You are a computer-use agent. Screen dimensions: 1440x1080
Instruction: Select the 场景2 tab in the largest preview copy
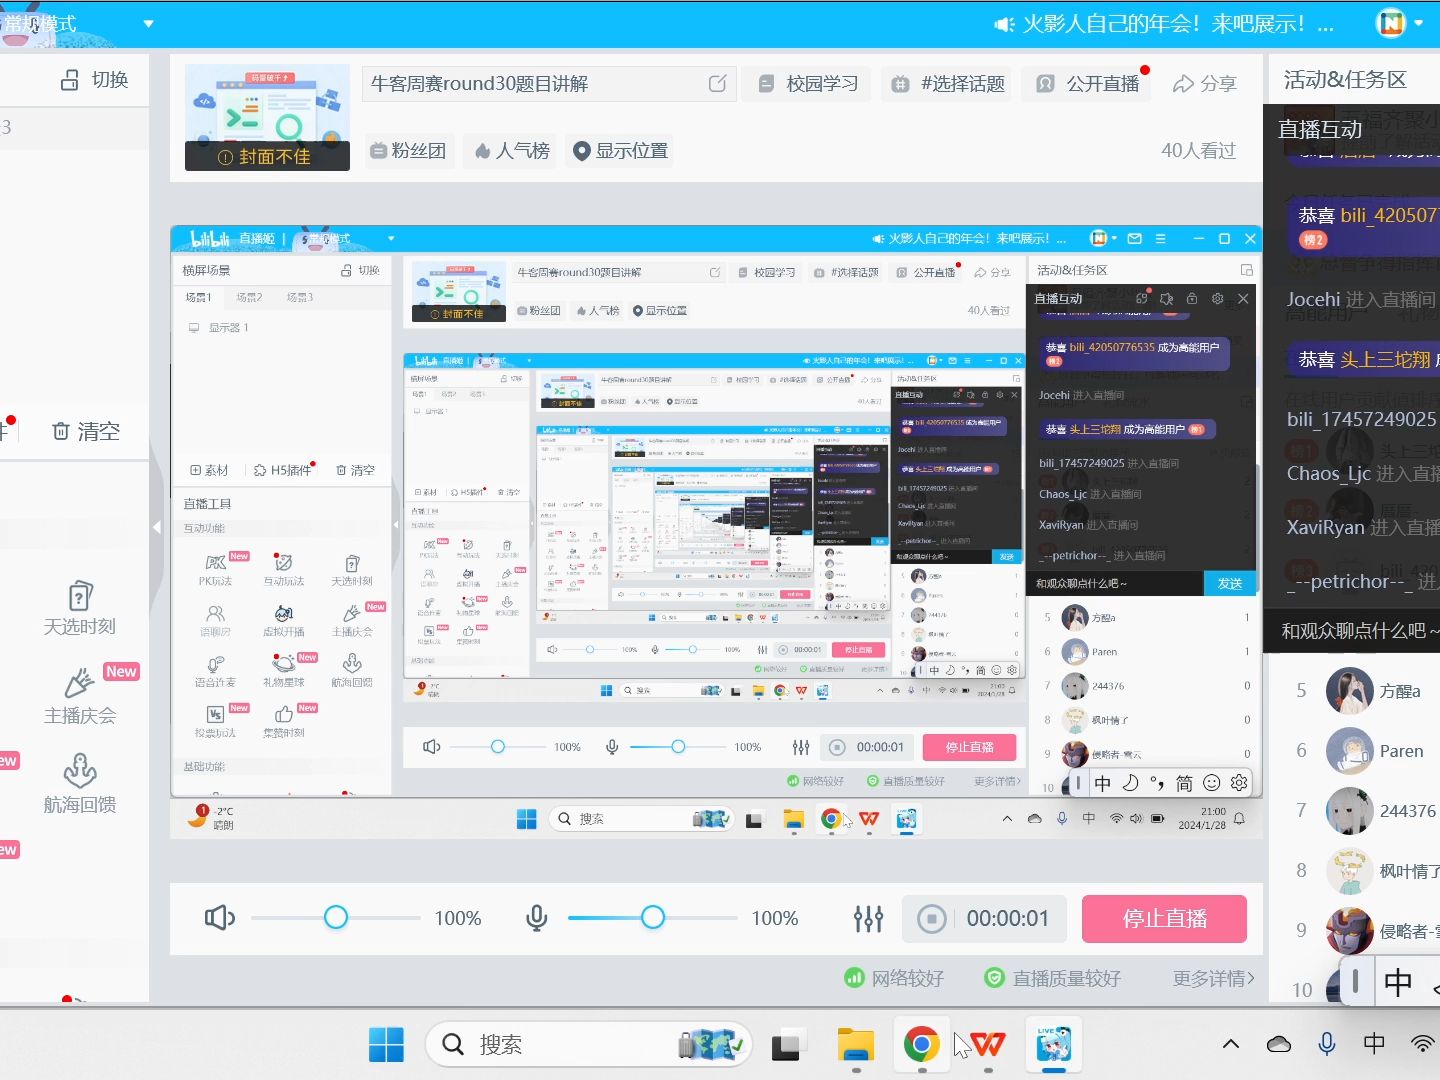click(249, 297)
